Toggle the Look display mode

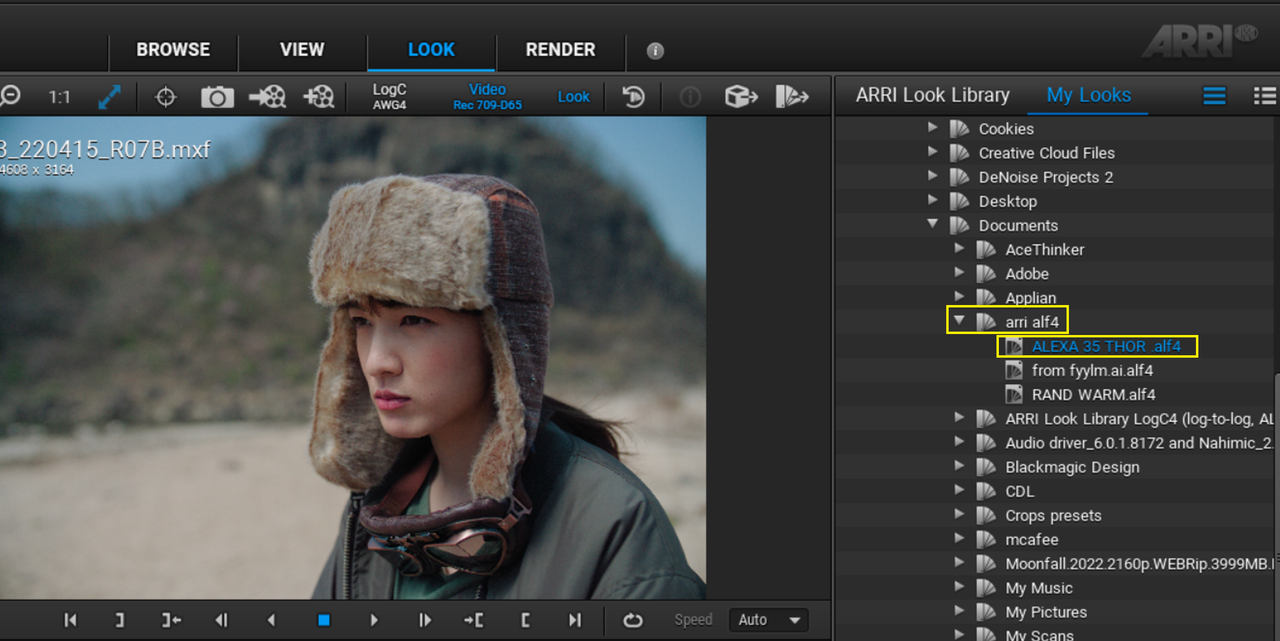click(574, 97)
